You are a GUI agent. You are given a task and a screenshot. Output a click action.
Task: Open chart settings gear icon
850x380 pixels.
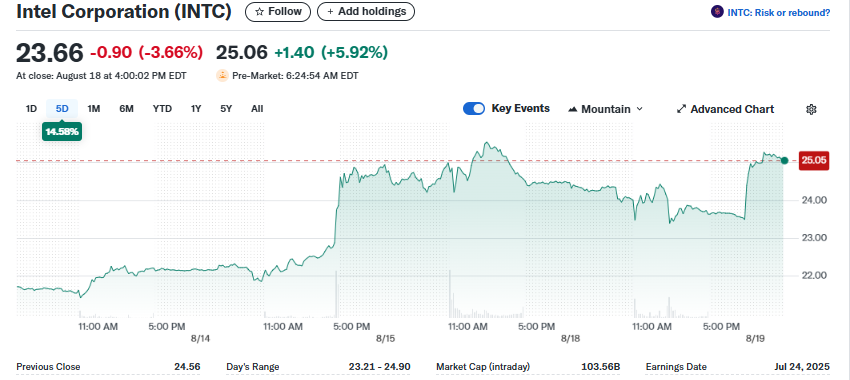pos(811,110)
